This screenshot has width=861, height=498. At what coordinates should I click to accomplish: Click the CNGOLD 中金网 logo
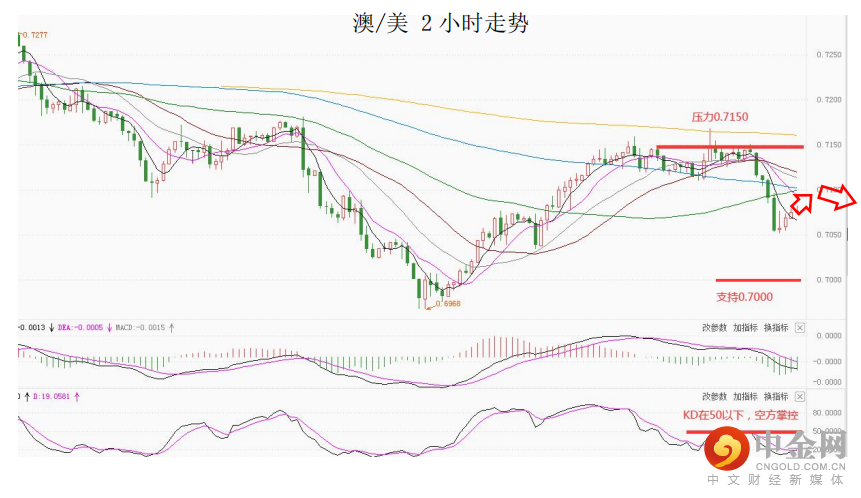pyautogui.click(x=775, y=453)
